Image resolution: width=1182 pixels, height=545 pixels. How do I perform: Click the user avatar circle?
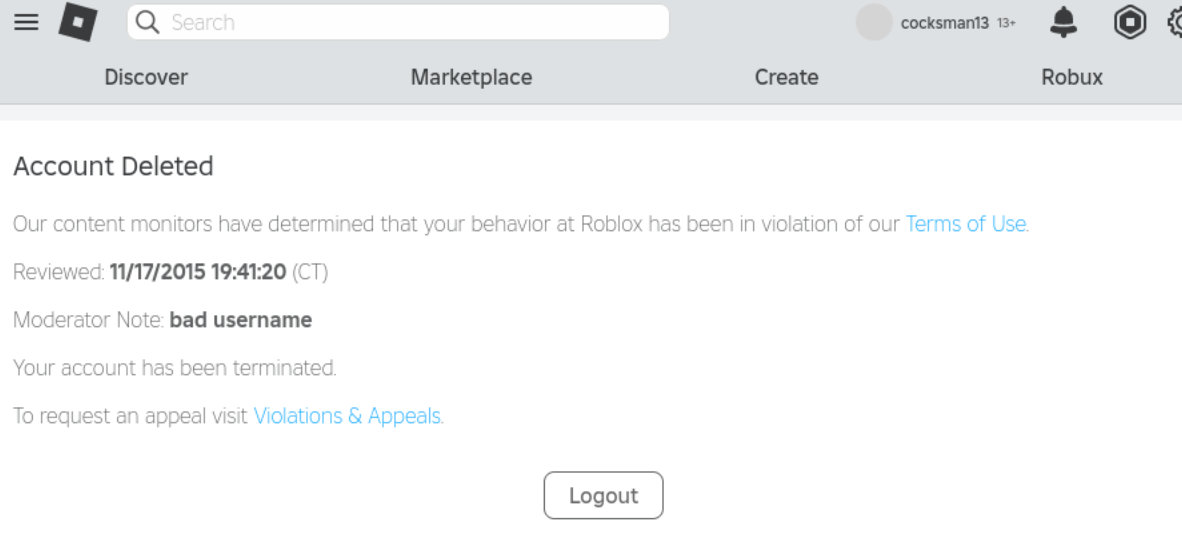pyautogui.click(x=874, y=22)
